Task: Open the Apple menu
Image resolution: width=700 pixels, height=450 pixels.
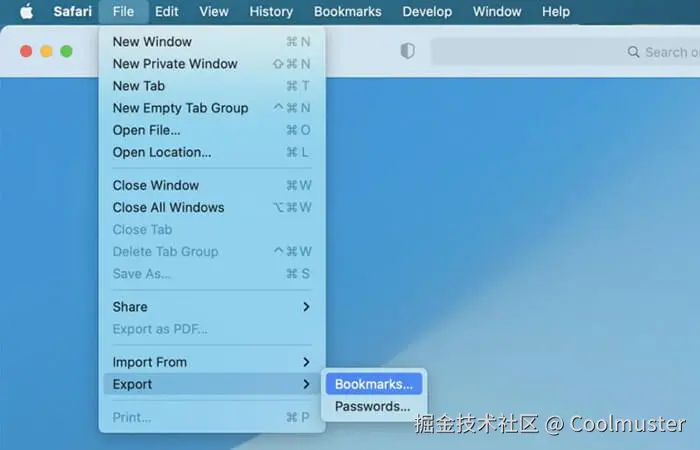Action: point(26,11)
